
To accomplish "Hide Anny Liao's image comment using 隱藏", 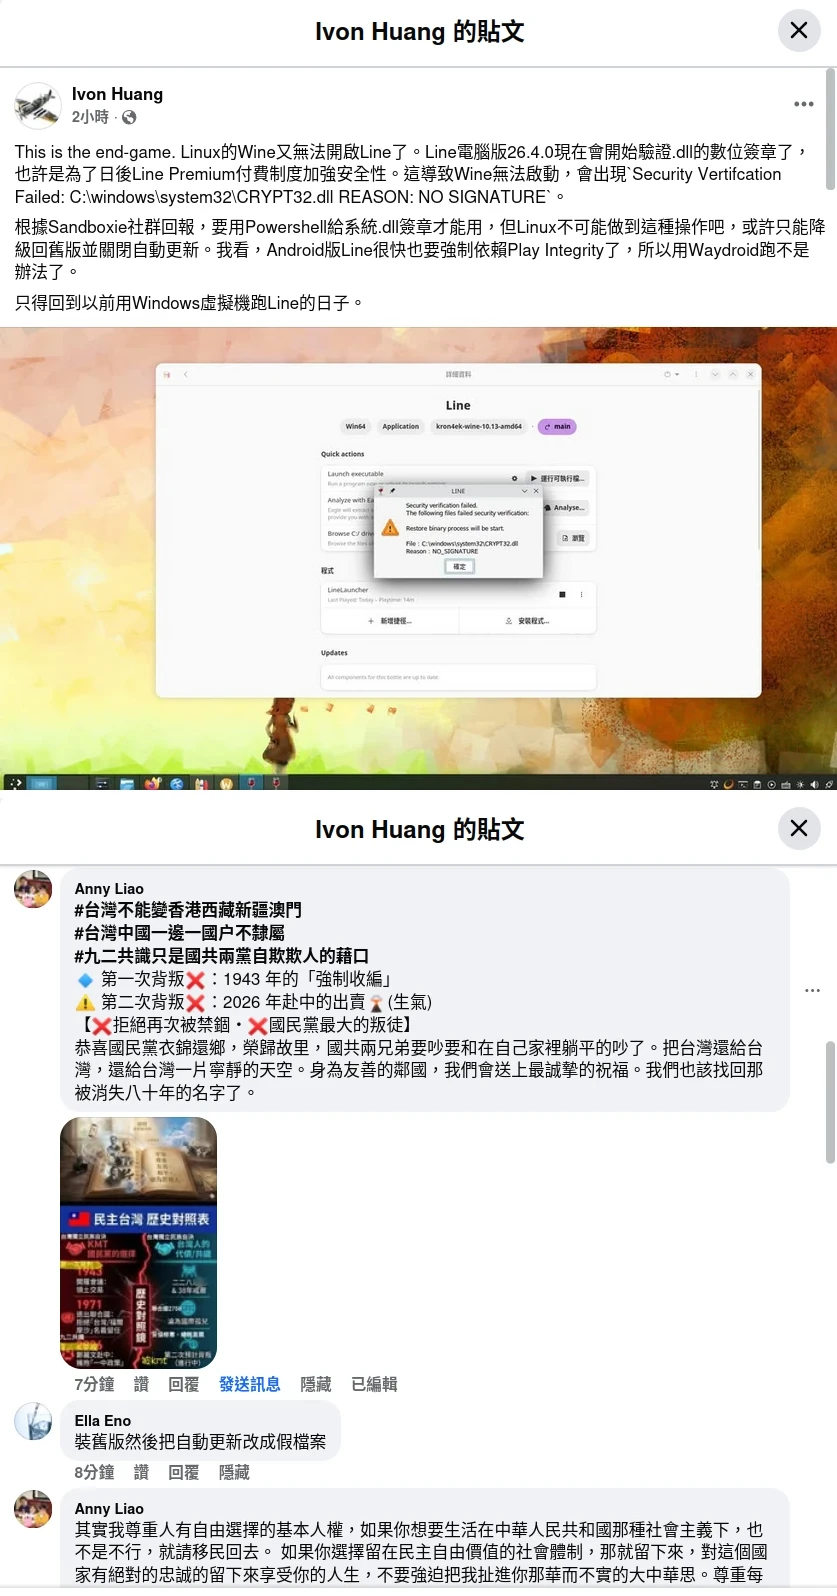I will [315, 1384].
